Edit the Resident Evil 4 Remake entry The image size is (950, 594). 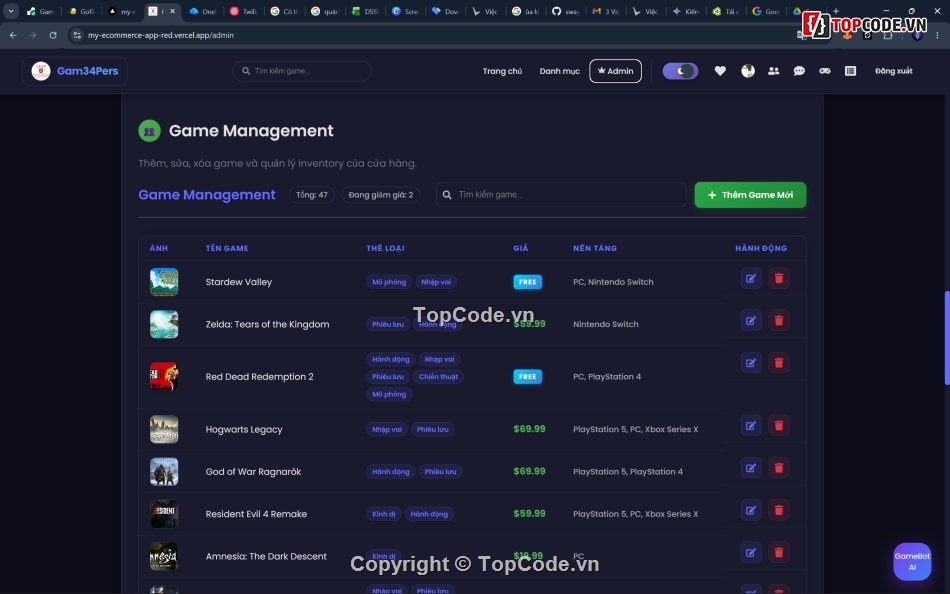[x=751, y=510]
